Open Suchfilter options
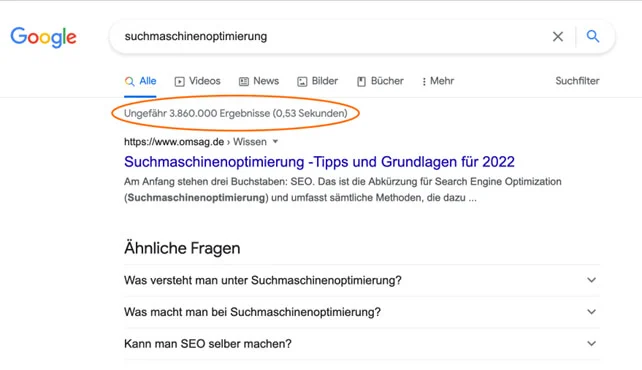 coord(577,81)
